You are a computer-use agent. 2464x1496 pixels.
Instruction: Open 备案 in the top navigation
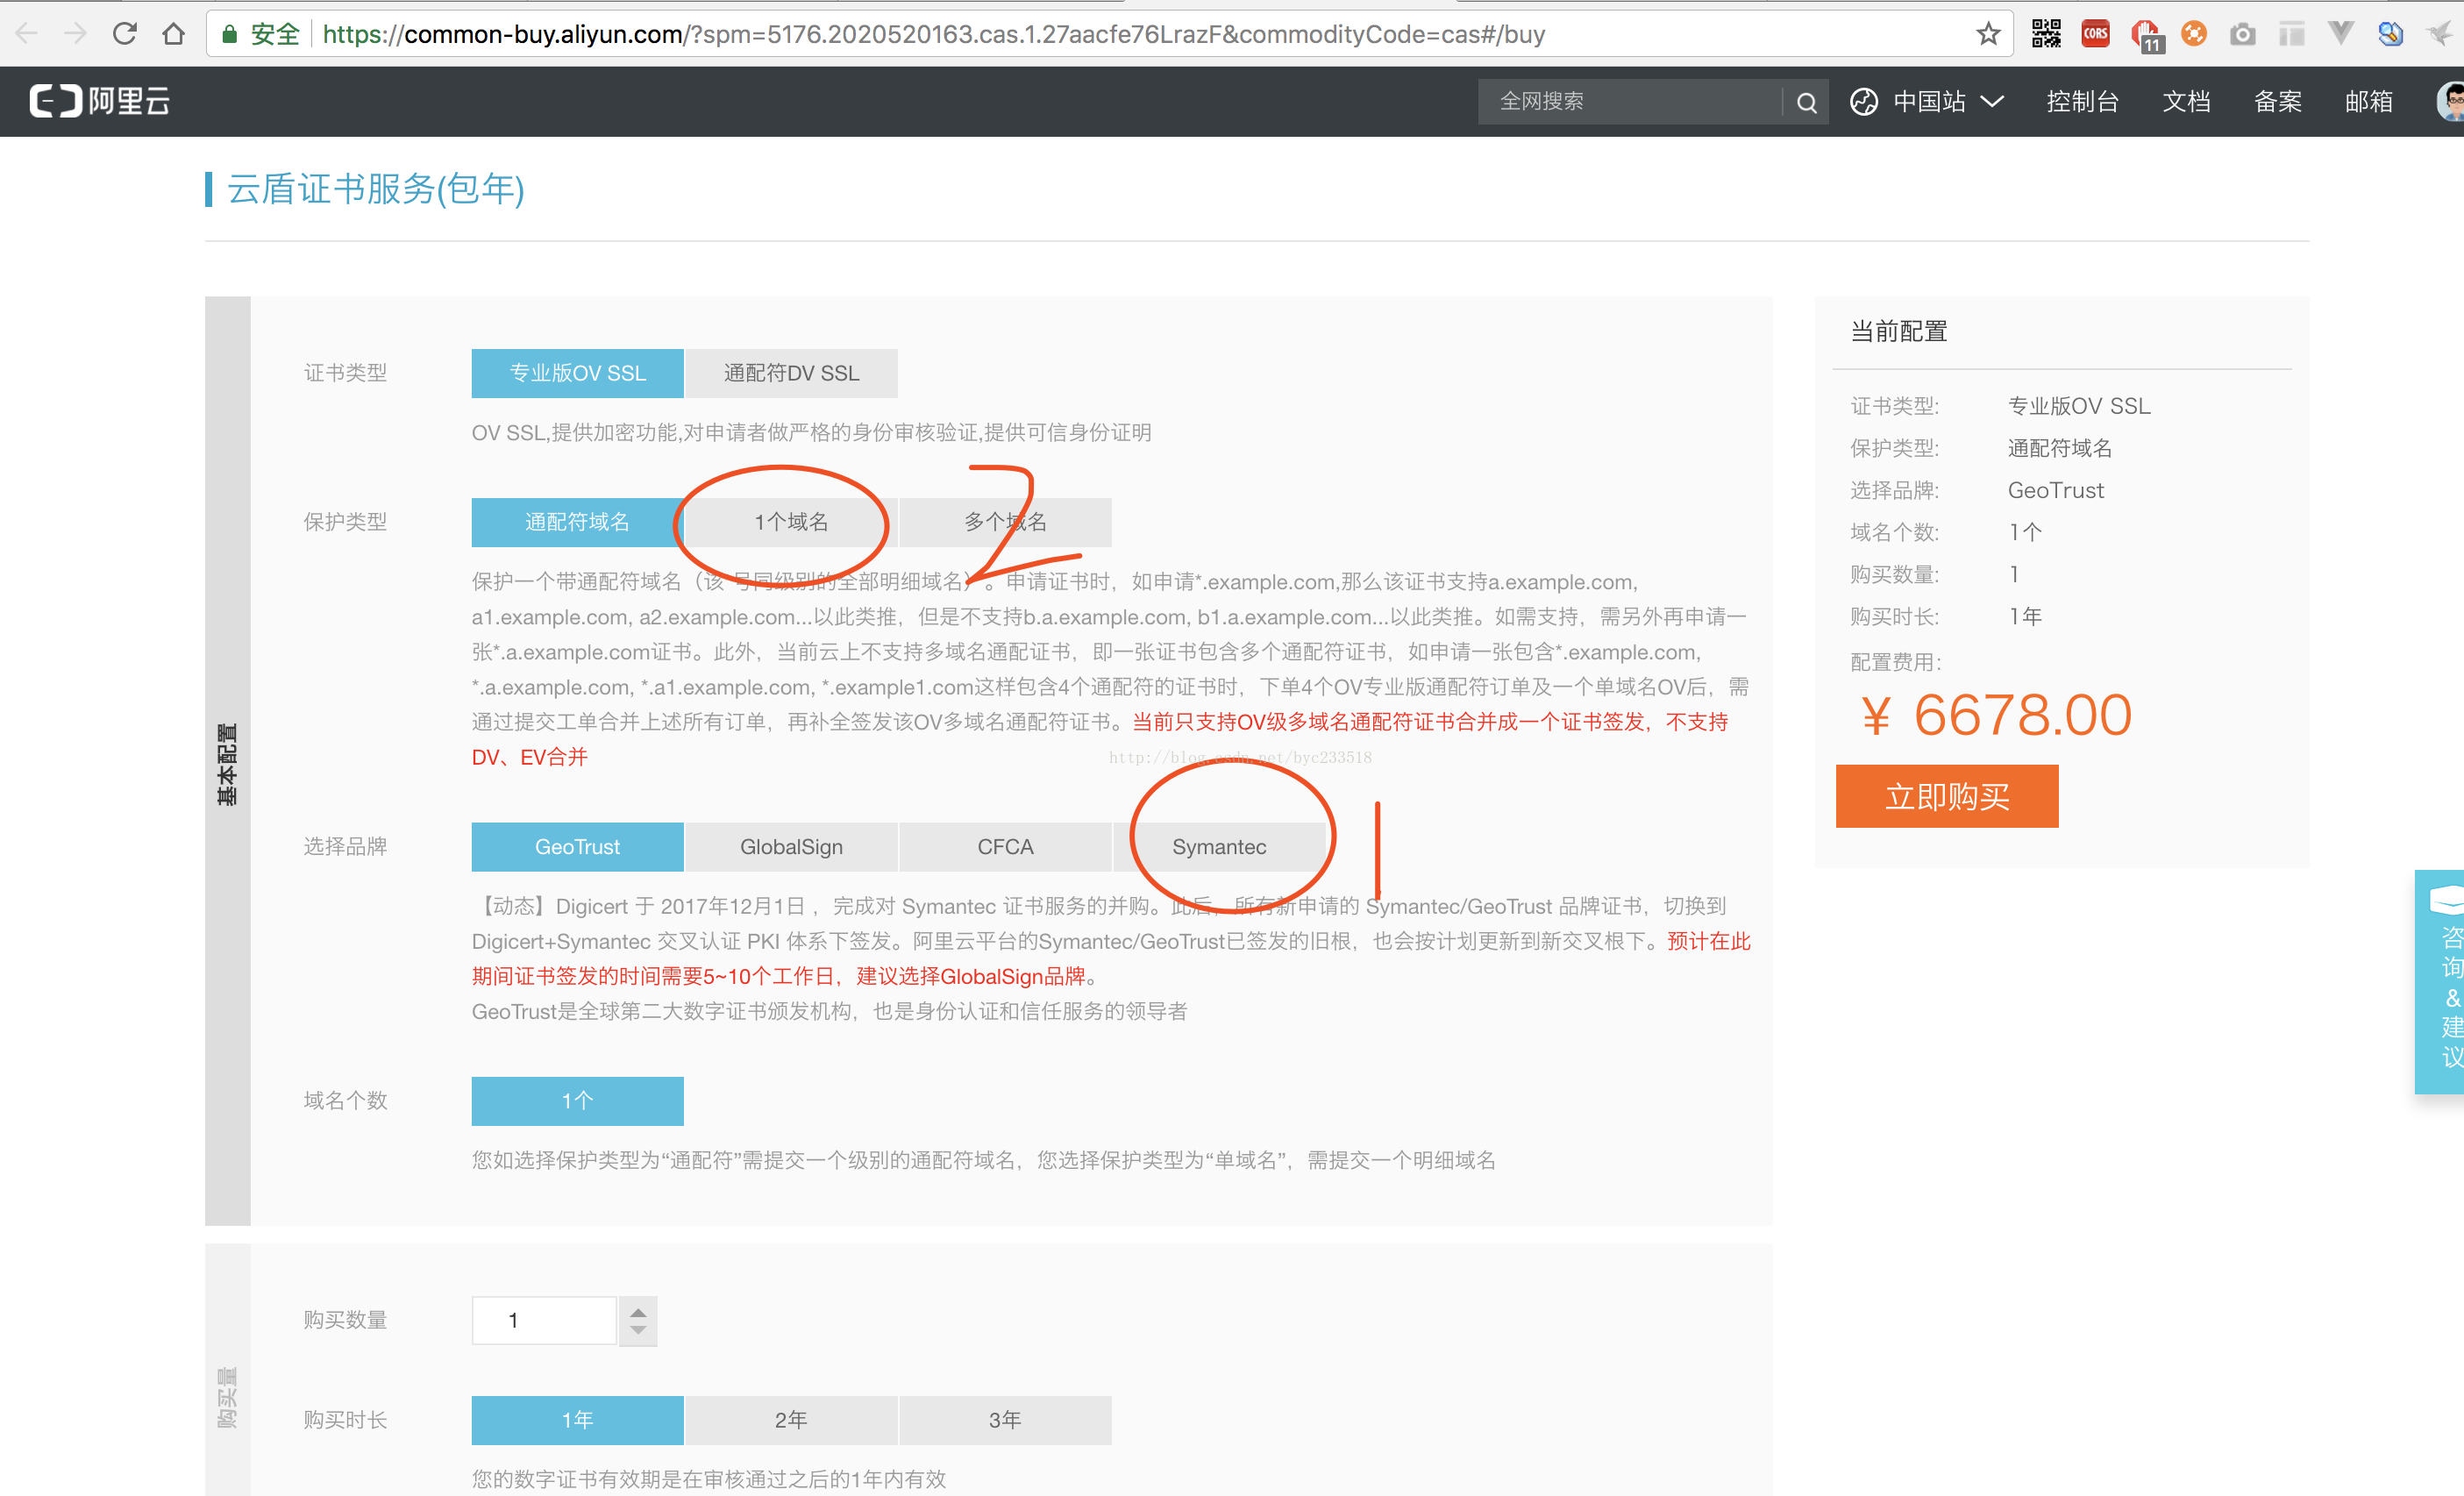point(2277,102)
